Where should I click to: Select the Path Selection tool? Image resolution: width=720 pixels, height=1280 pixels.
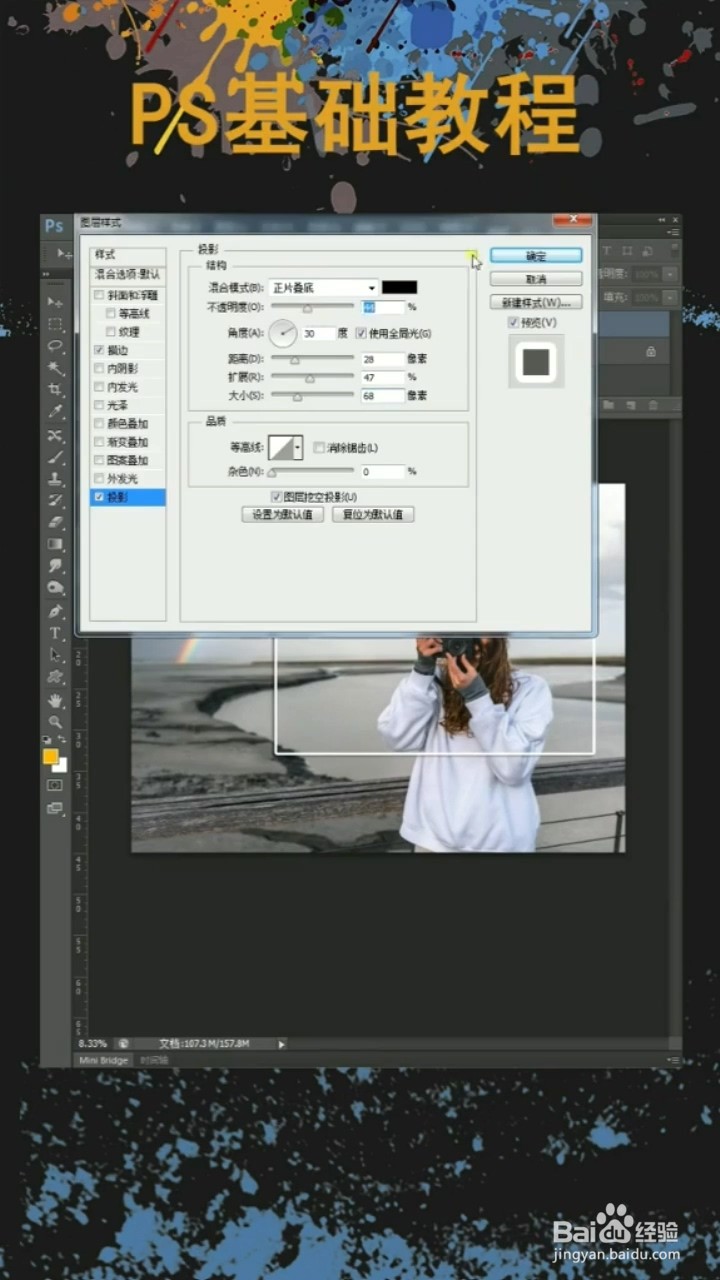[55, 655]
